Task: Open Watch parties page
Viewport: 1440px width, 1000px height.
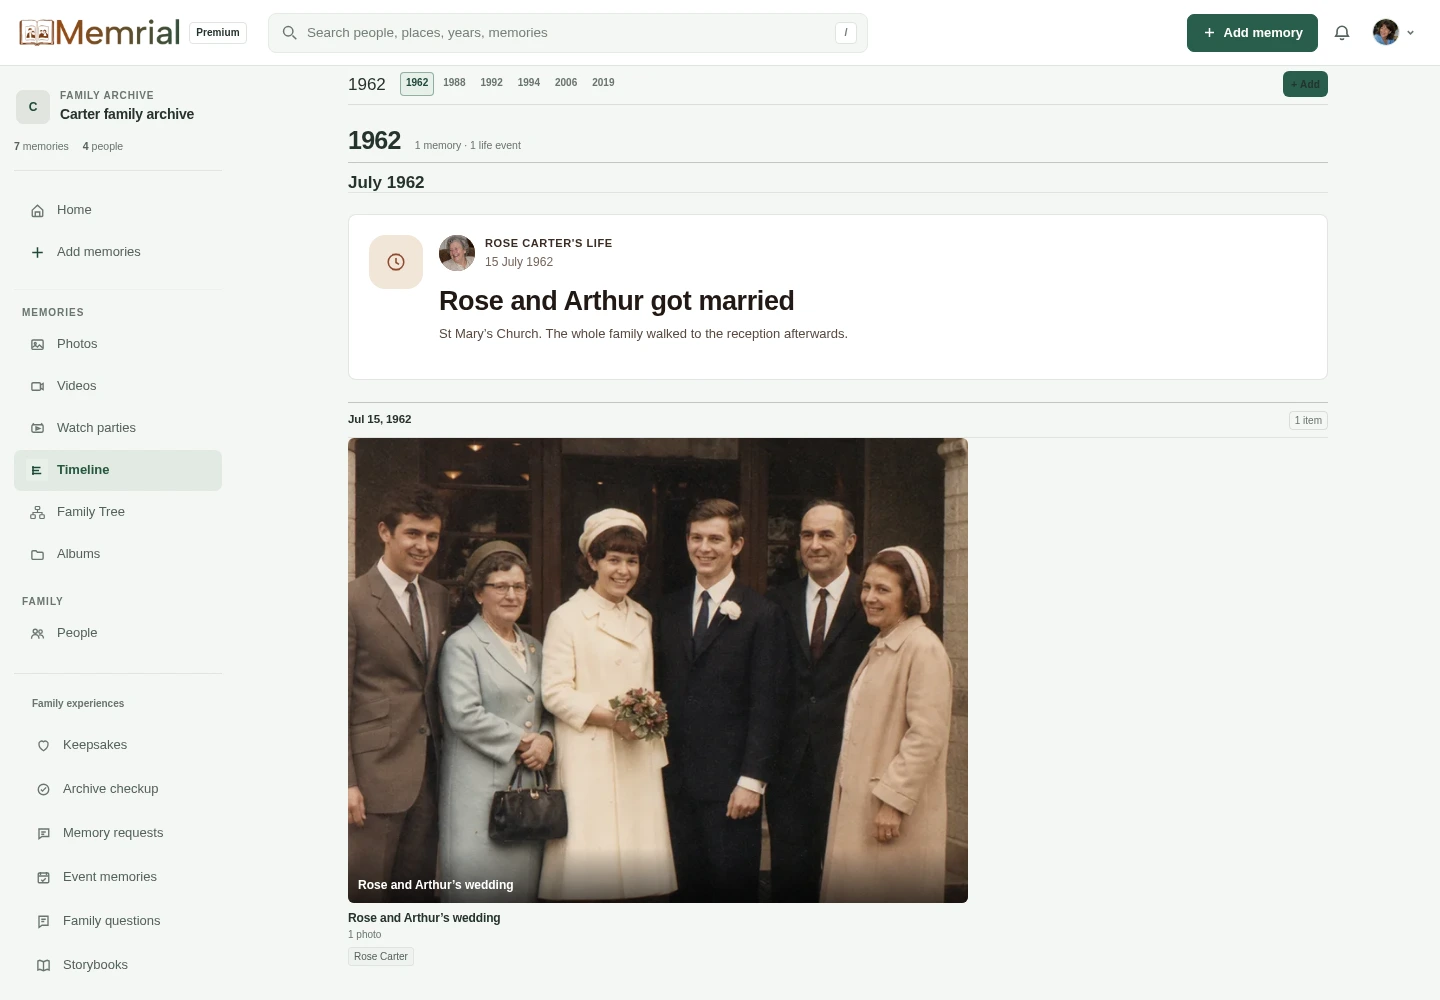Action: point(118,428)
